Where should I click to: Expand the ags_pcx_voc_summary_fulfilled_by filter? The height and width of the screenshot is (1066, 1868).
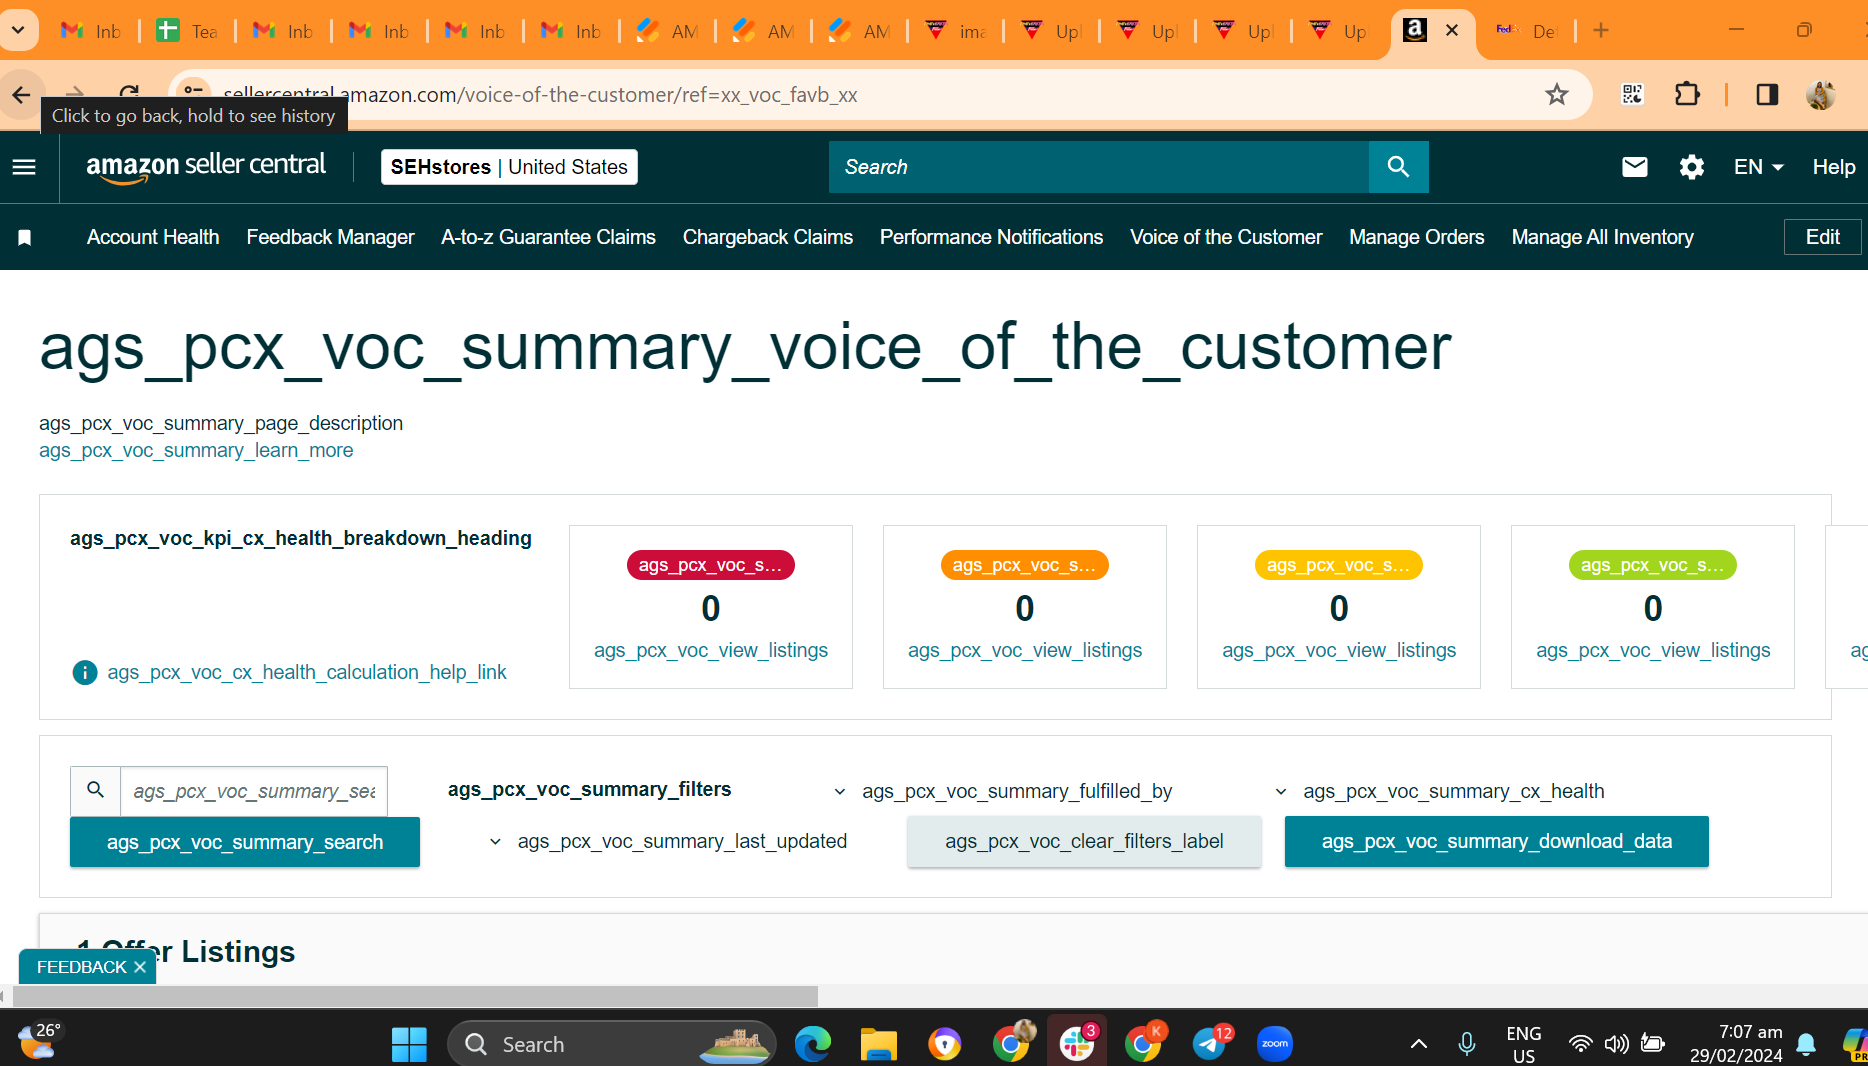click(1003, 791)
